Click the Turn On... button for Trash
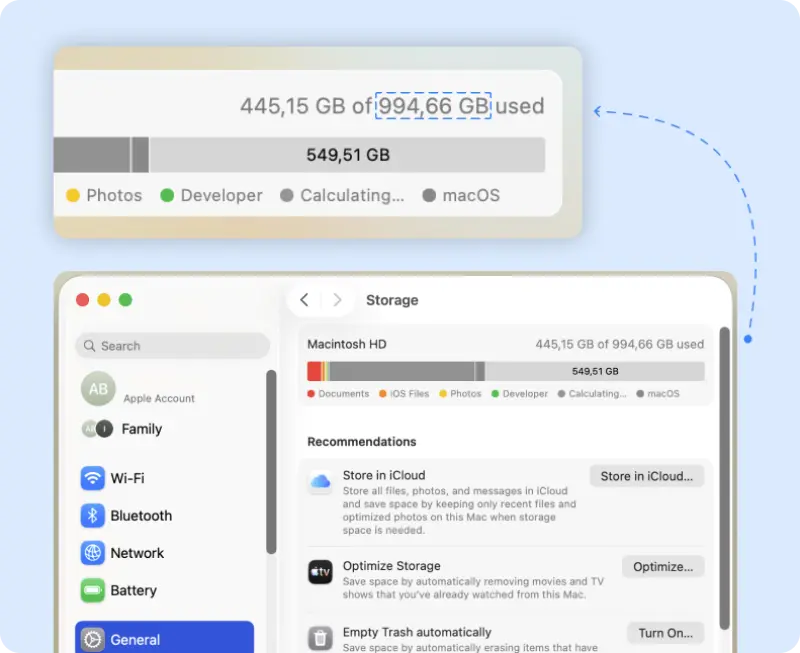 [x=665, y=633]
